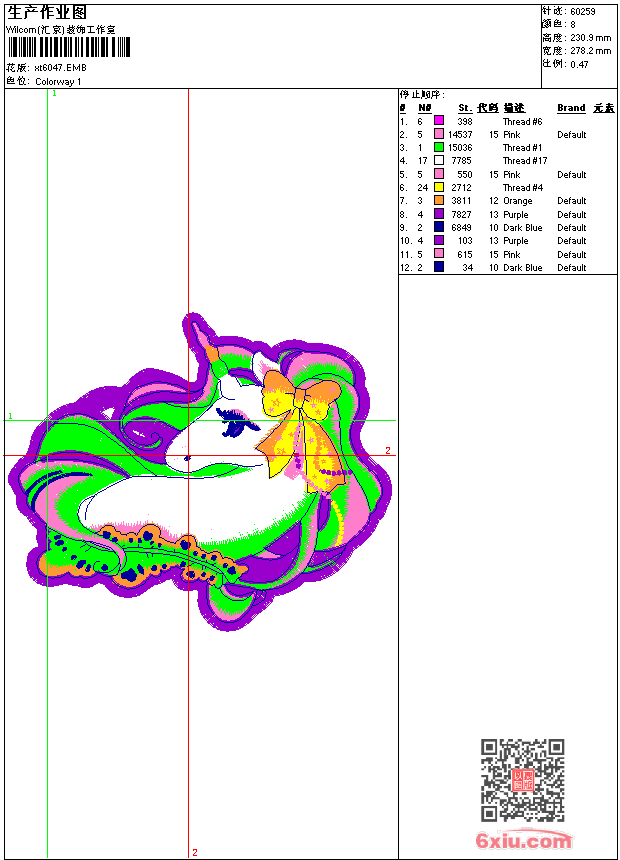Click the "Thread #17" description

(x=525, y=161)
